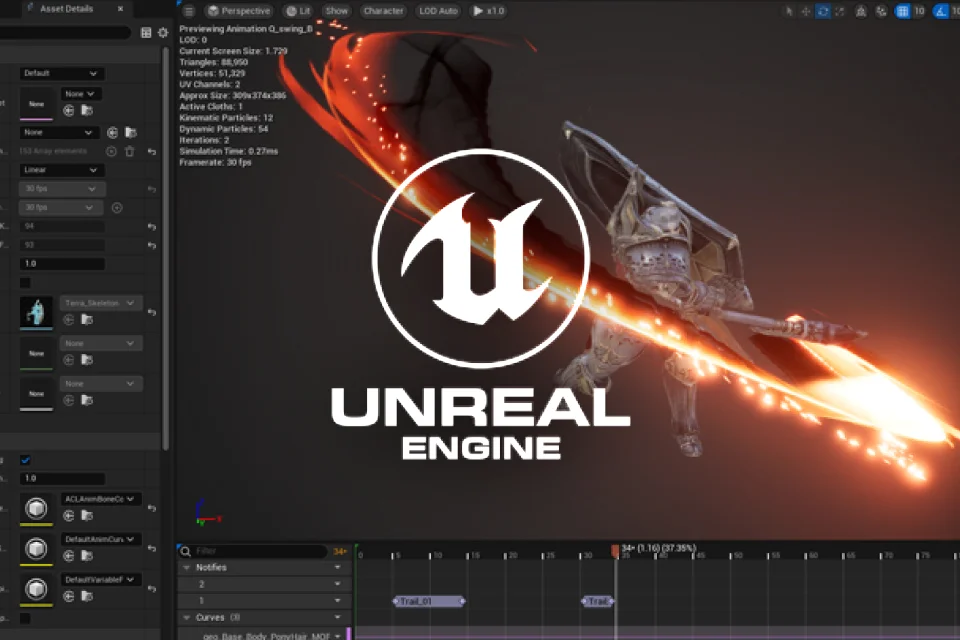Image resolution: width=960 pixels, height=640 pixels.
Task: Switch to the Asset Details tab
Action: pyautogui.click(x=66, y=9)
